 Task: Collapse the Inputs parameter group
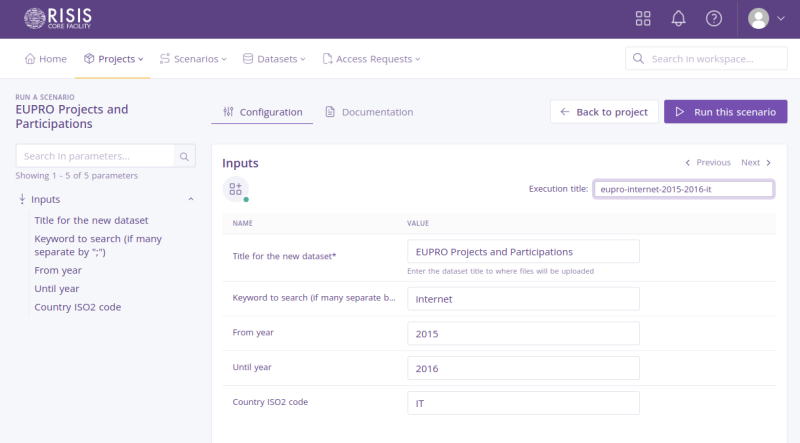[191, 199]
